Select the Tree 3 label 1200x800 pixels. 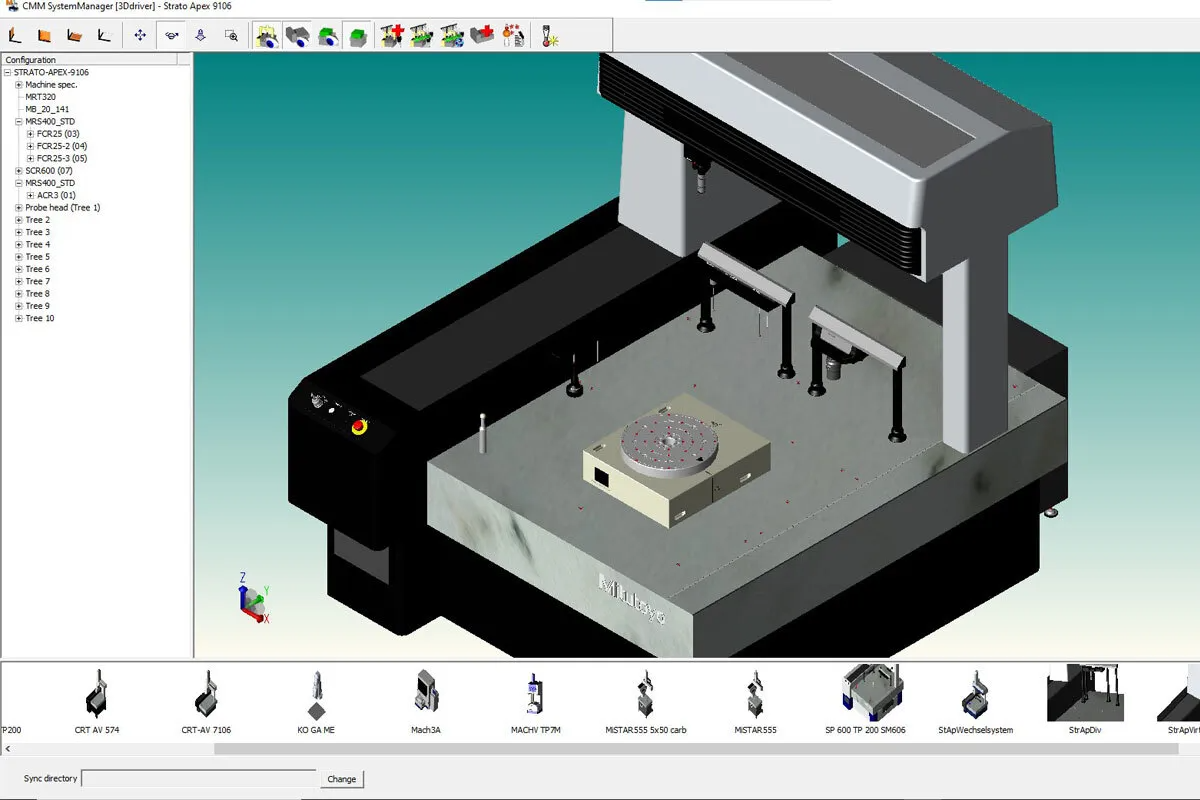(x=37, y=232)
